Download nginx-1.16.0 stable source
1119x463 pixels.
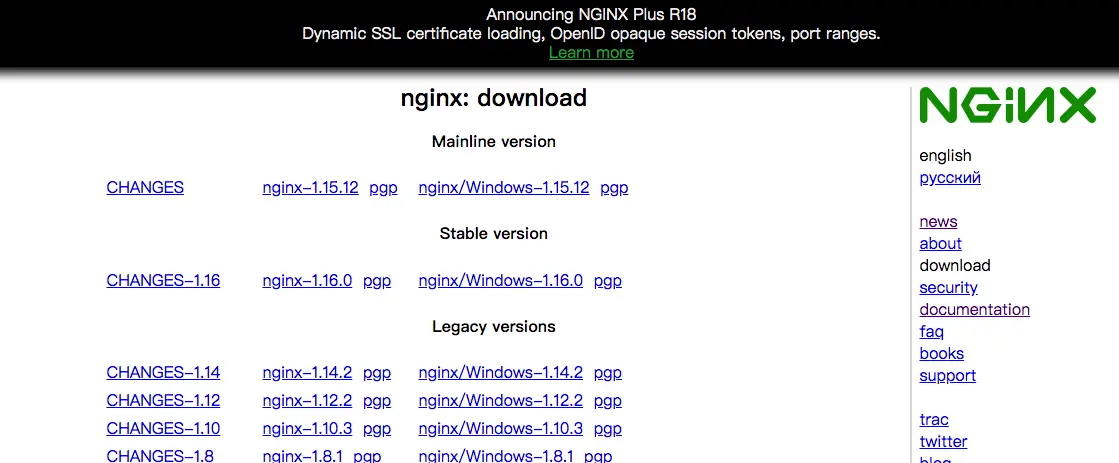(307, 280)
